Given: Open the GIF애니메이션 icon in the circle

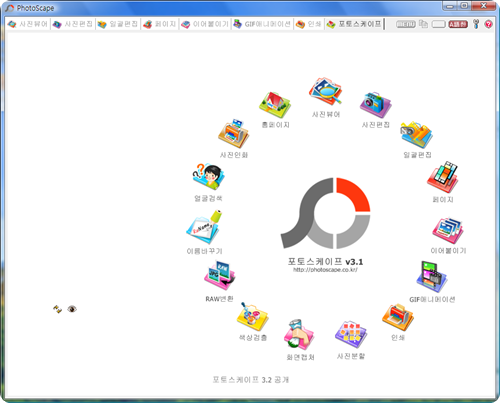Looking at the screenshot, I should click(x=432, y=277).
